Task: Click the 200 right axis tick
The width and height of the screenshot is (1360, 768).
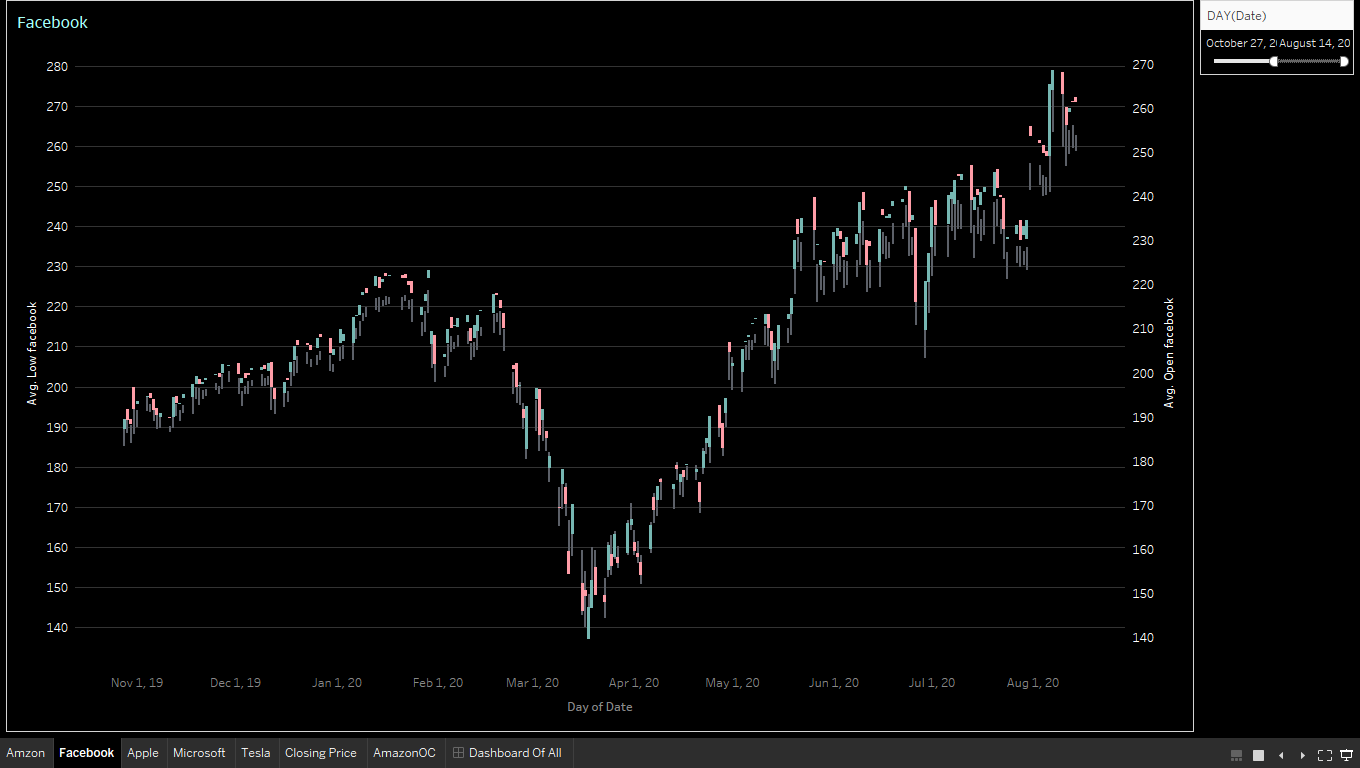Action: point(1143,373)
